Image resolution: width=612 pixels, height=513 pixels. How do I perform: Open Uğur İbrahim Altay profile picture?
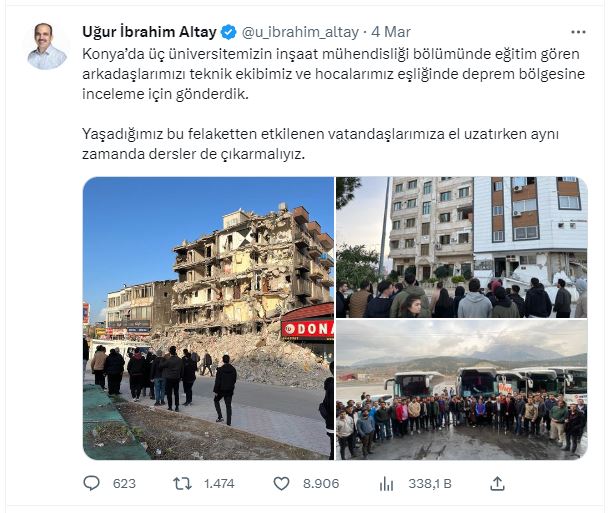(47, 46)
